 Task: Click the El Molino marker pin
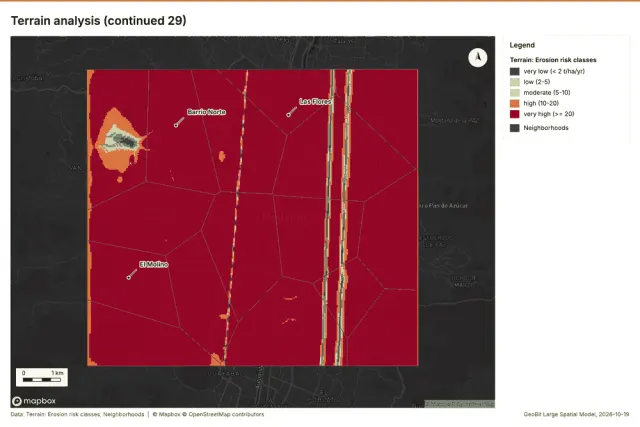(129, 278)
